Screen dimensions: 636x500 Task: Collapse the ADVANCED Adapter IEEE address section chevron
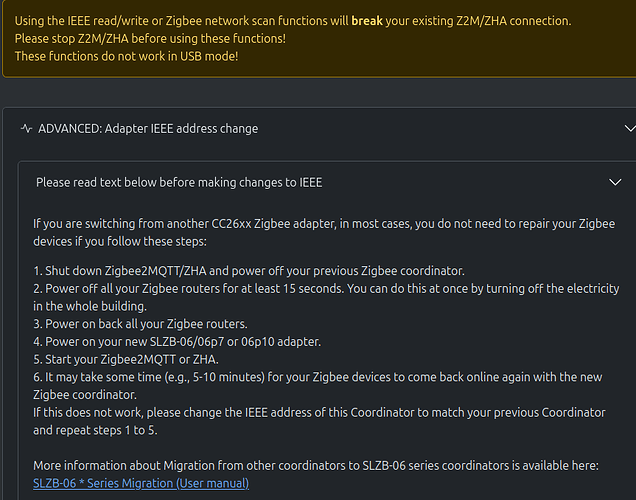(x=630, y=129)
